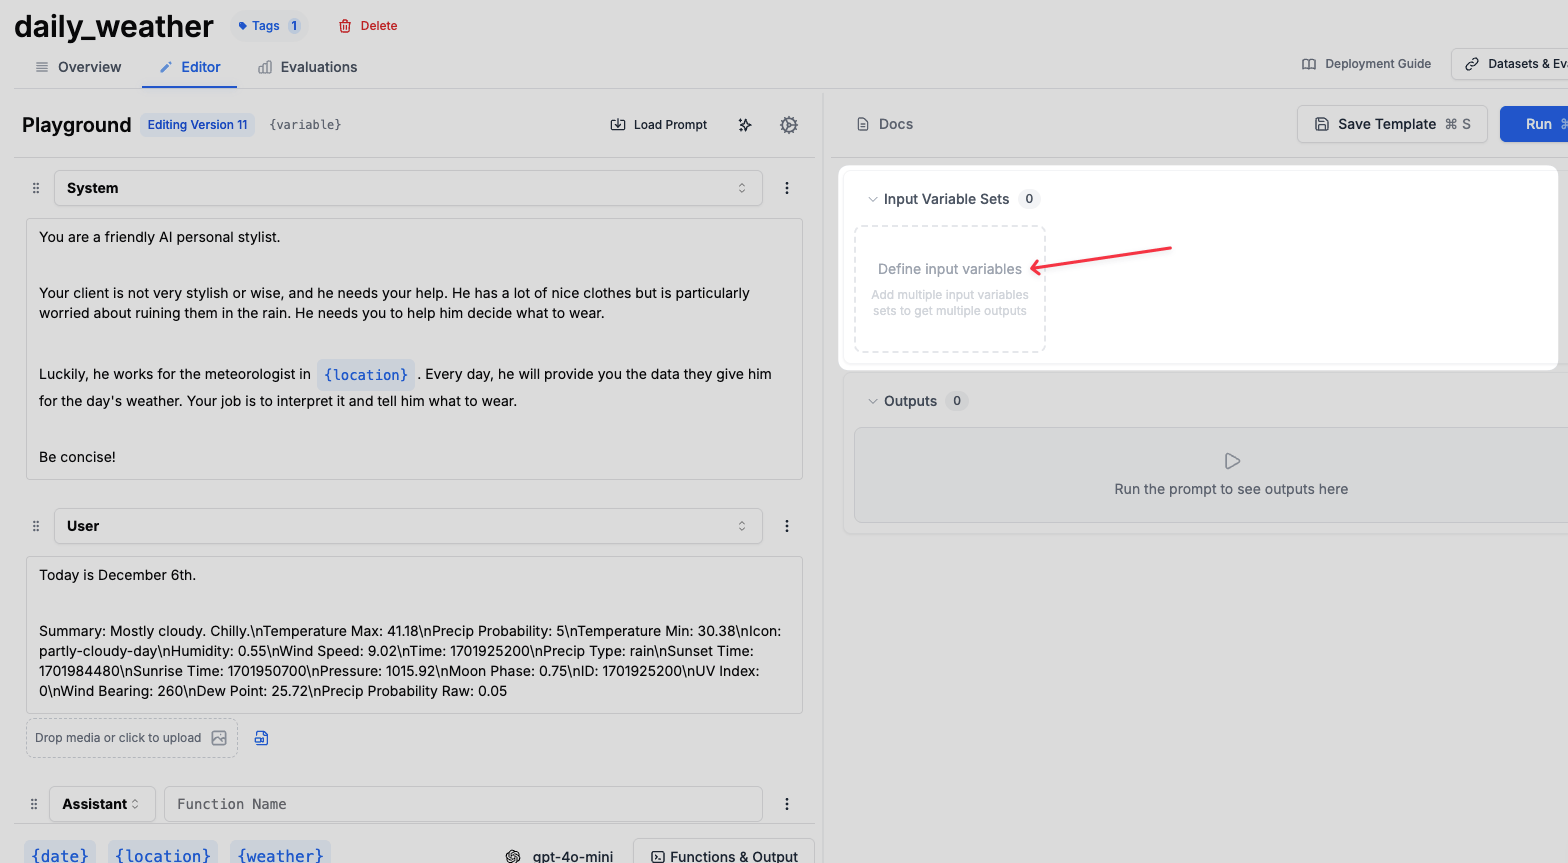Open the gpt-4o-mini model selector
The image size is (1568, 863).
(x=559, y=856)
